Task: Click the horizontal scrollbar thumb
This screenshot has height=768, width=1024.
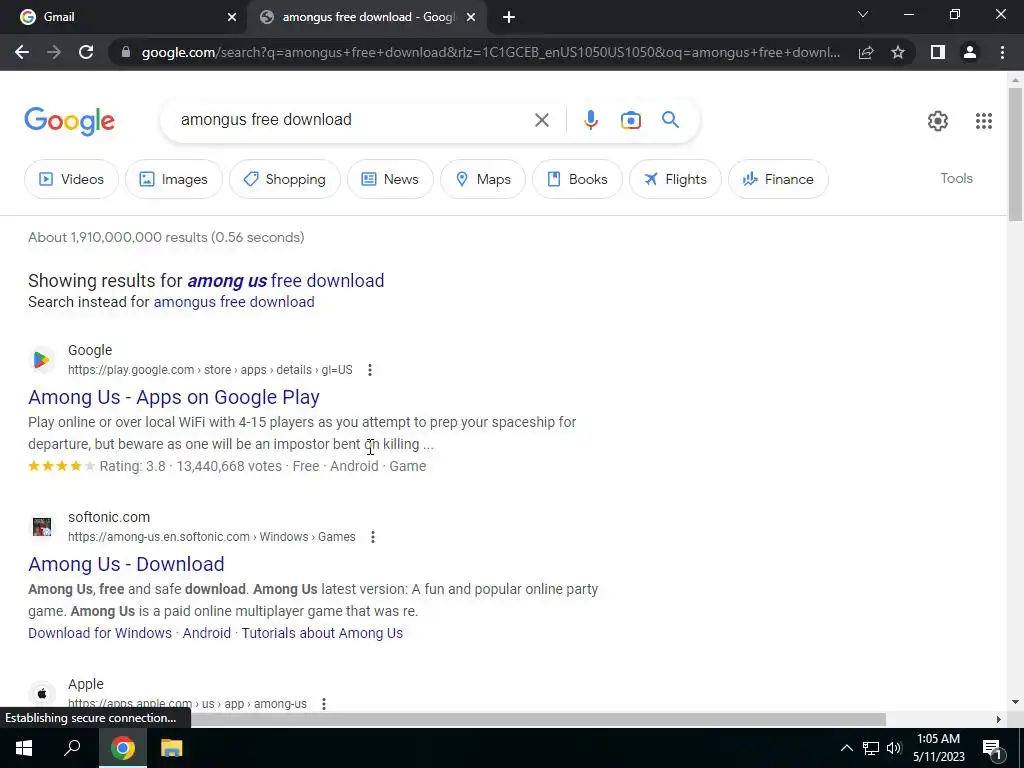Action: [538, 720]
